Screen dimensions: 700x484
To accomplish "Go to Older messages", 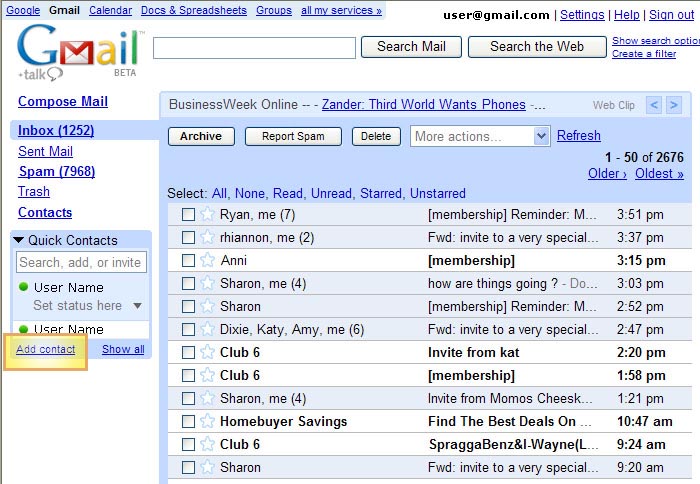I will (x=607, y=174).
